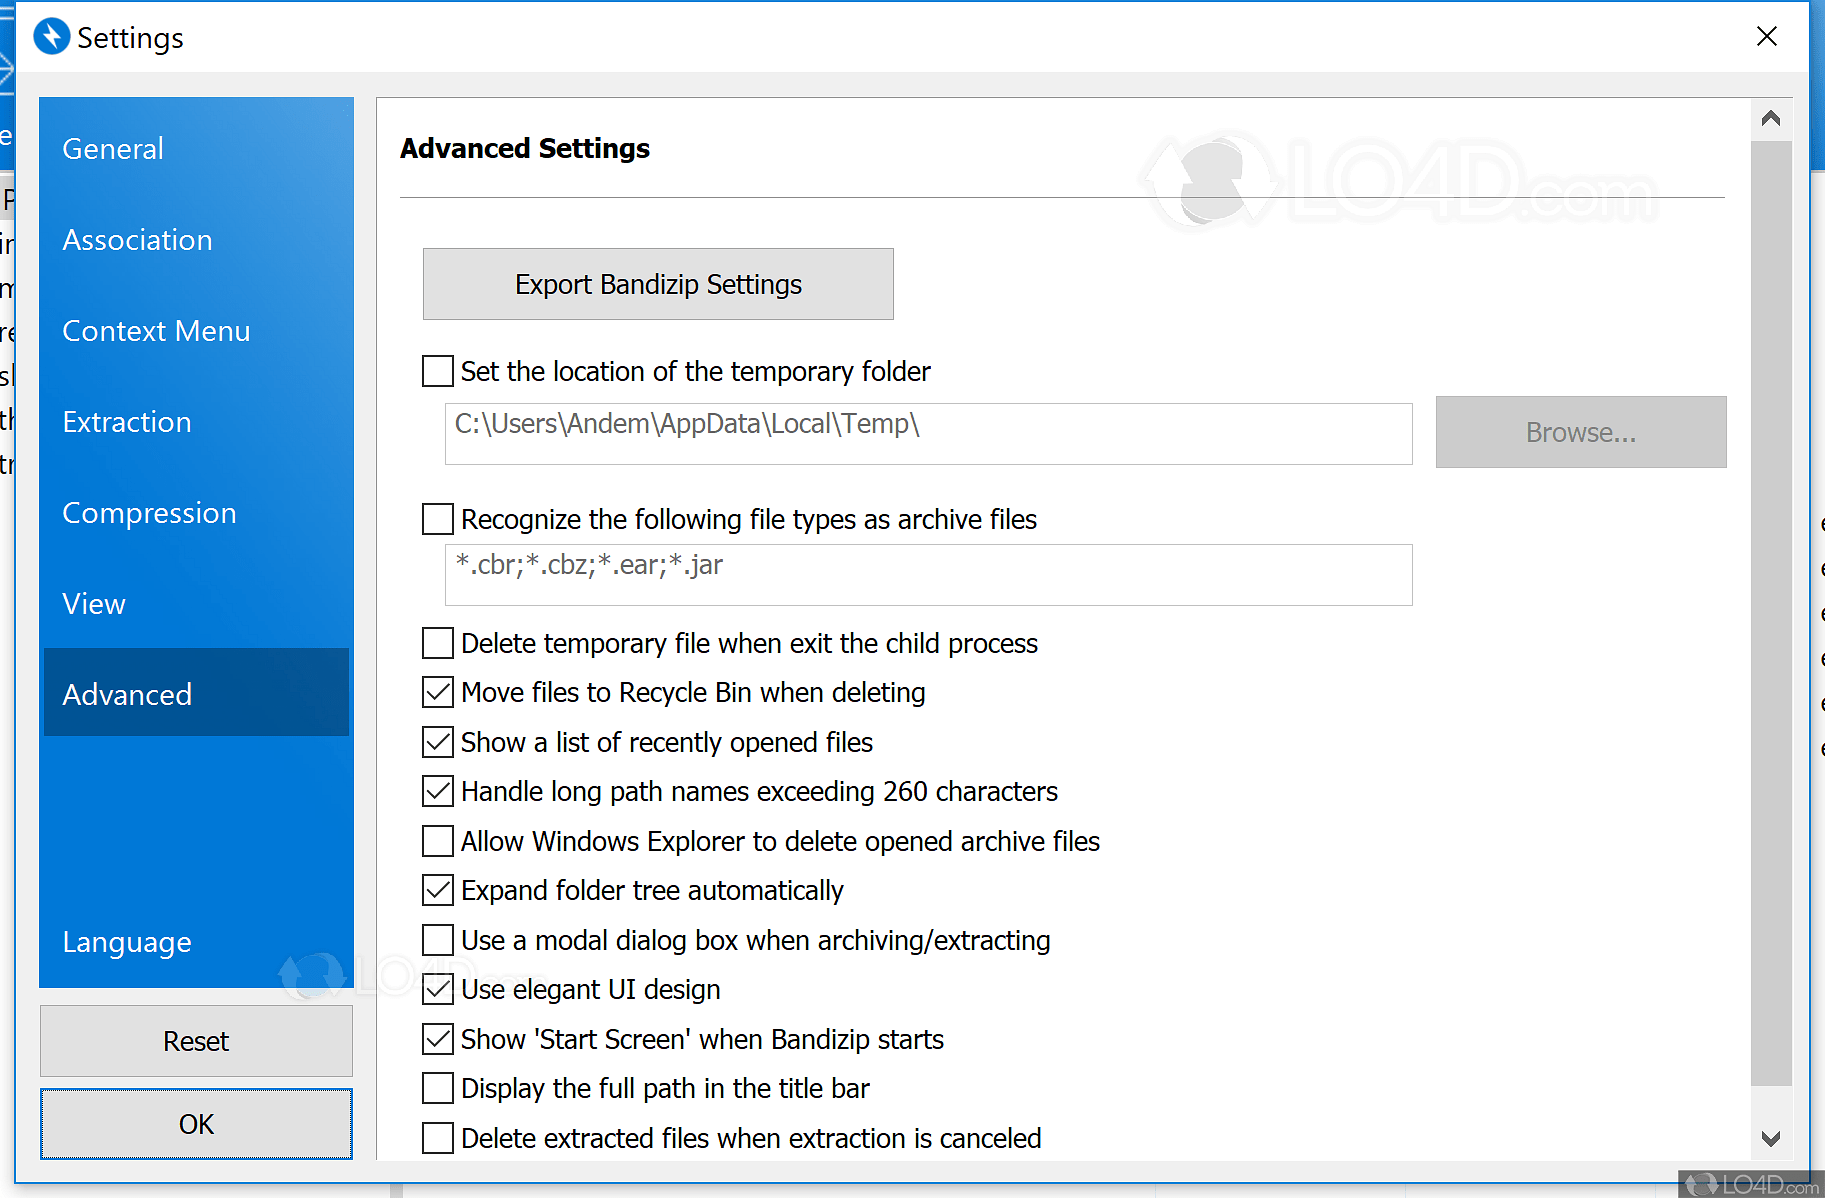Enable Delete temporary file when exit child process
This screenshot has height=1198, width=1825.
pyautogui.click(x=438, y=643)
